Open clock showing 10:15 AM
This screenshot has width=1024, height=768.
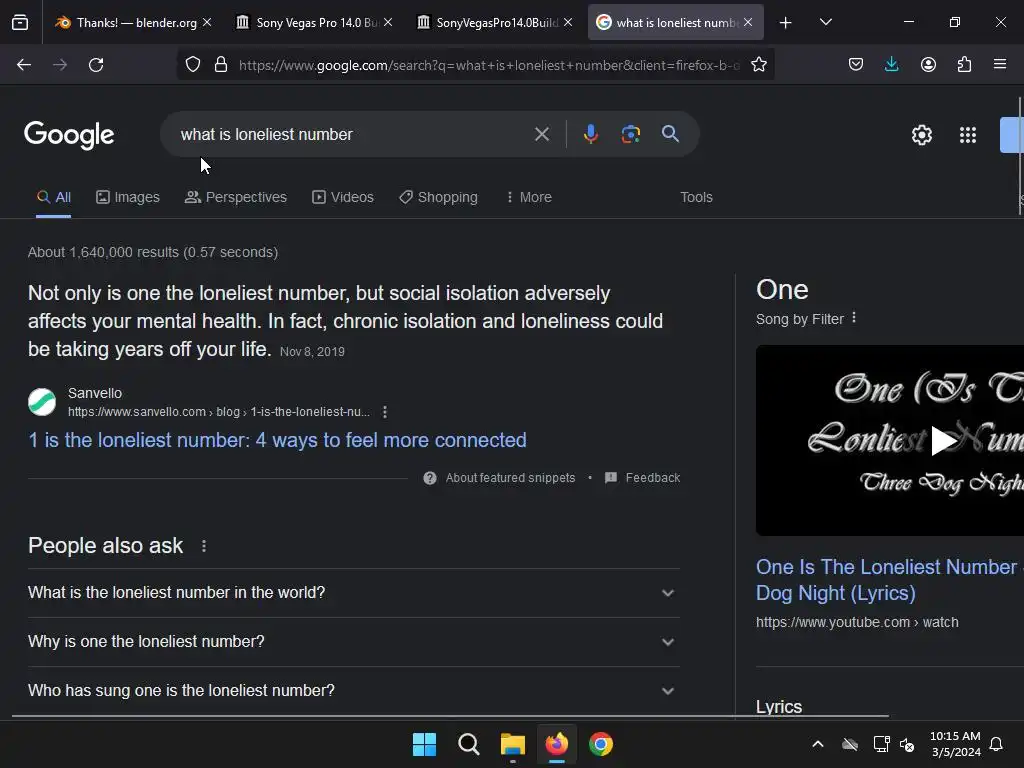pyautogui.click(x=955, y=744)
